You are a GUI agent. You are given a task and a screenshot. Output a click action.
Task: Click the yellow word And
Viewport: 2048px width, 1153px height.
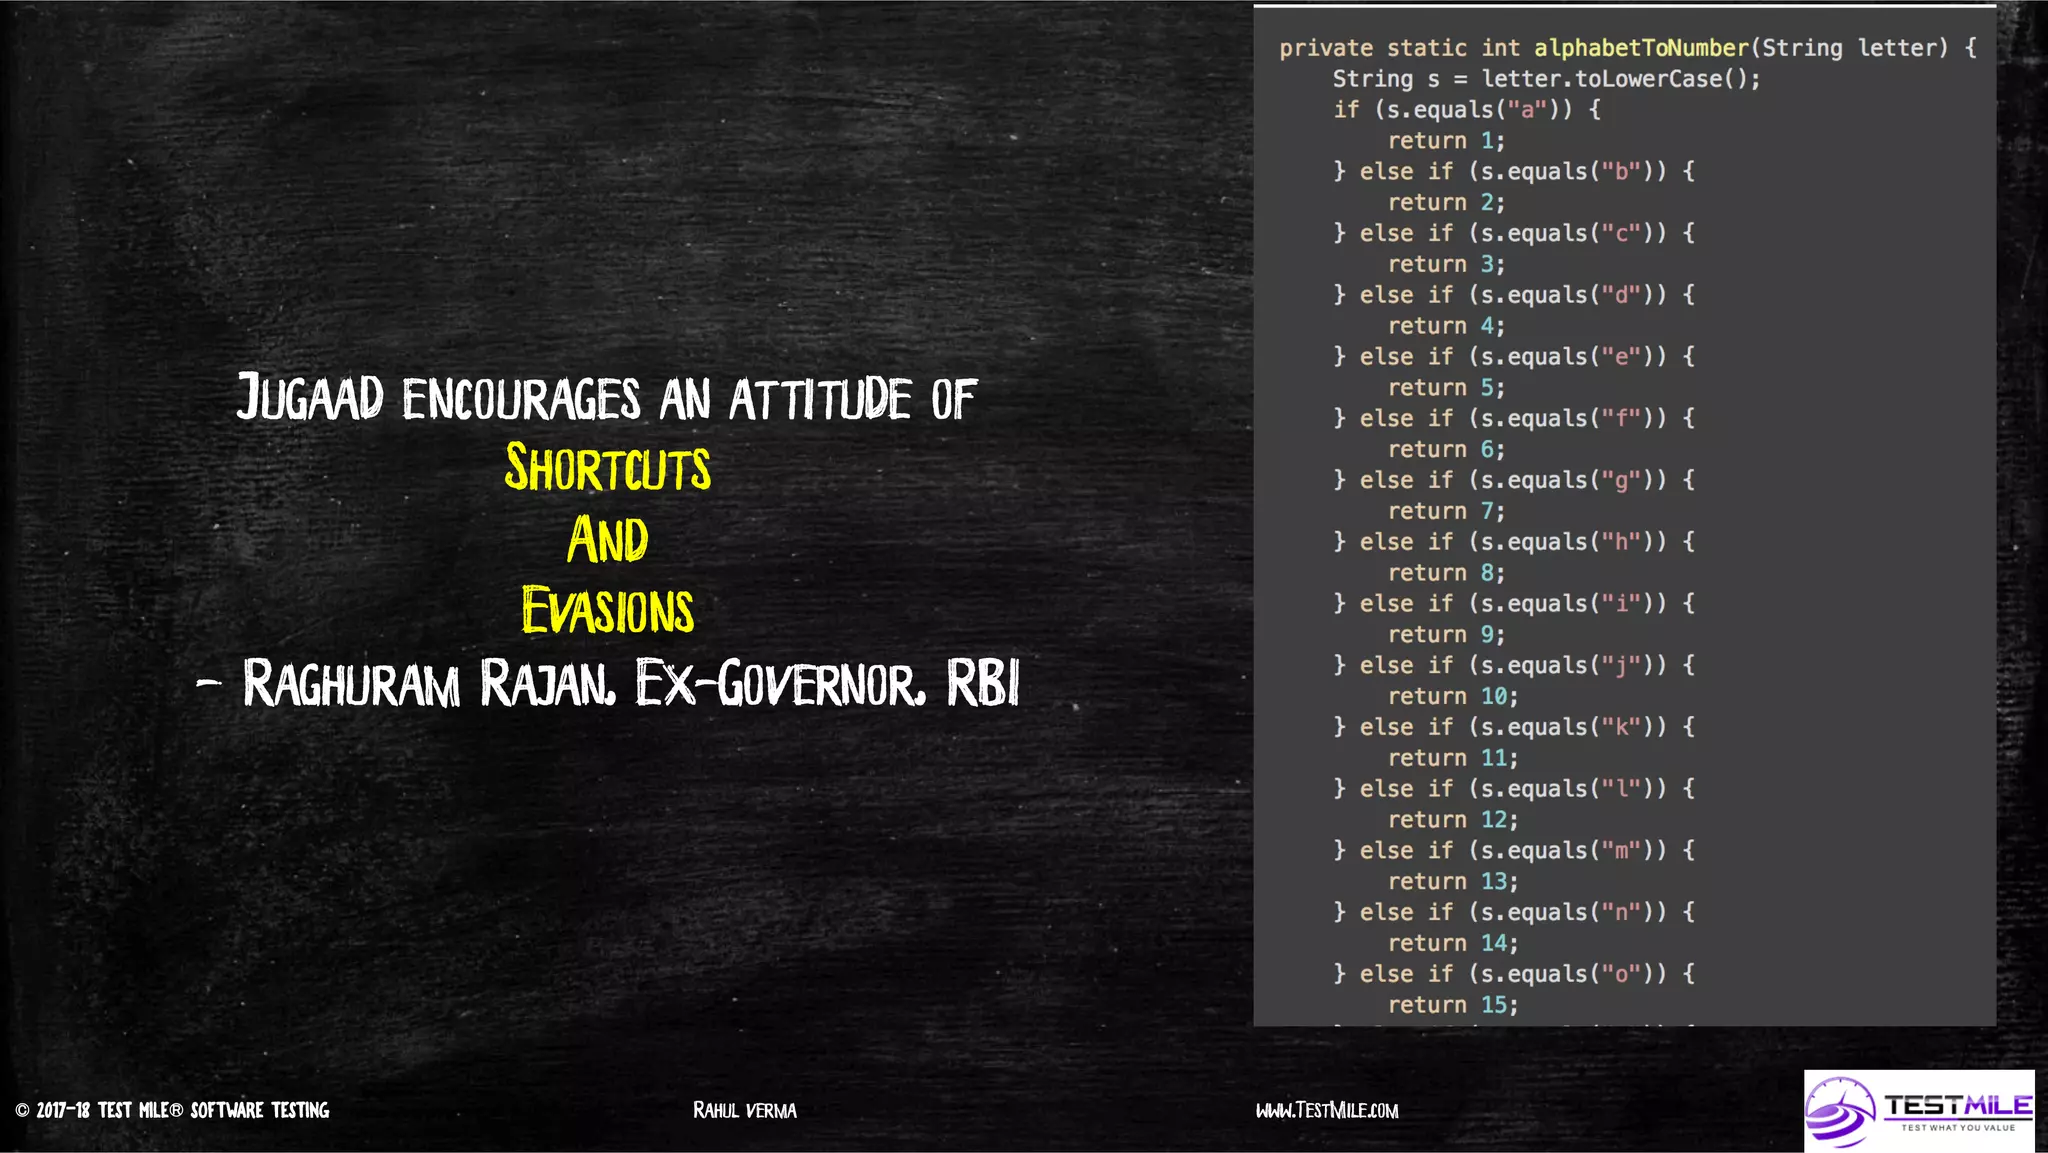click(x=608, y=540)
